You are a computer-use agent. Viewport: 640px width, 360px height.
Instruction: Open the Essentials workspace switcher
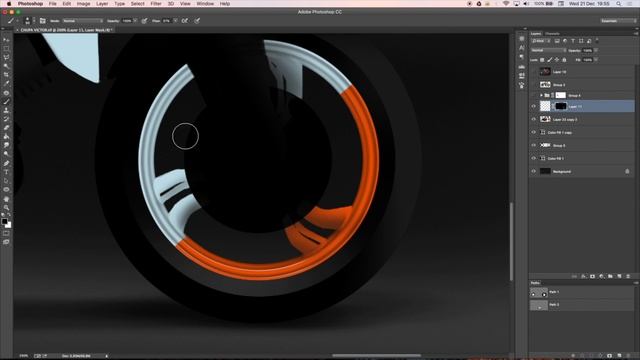coord(618,20)
